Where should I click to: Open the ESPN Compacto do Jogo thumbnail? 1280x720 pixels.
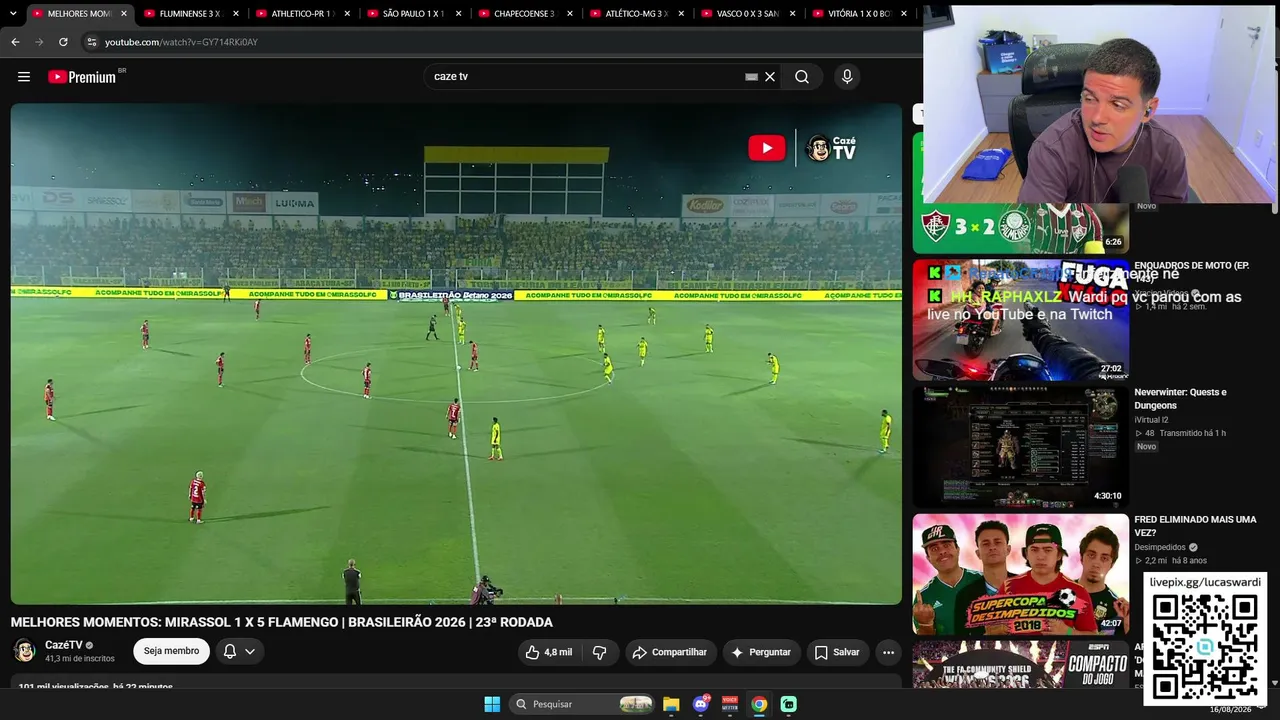[x=1020, y=664]
